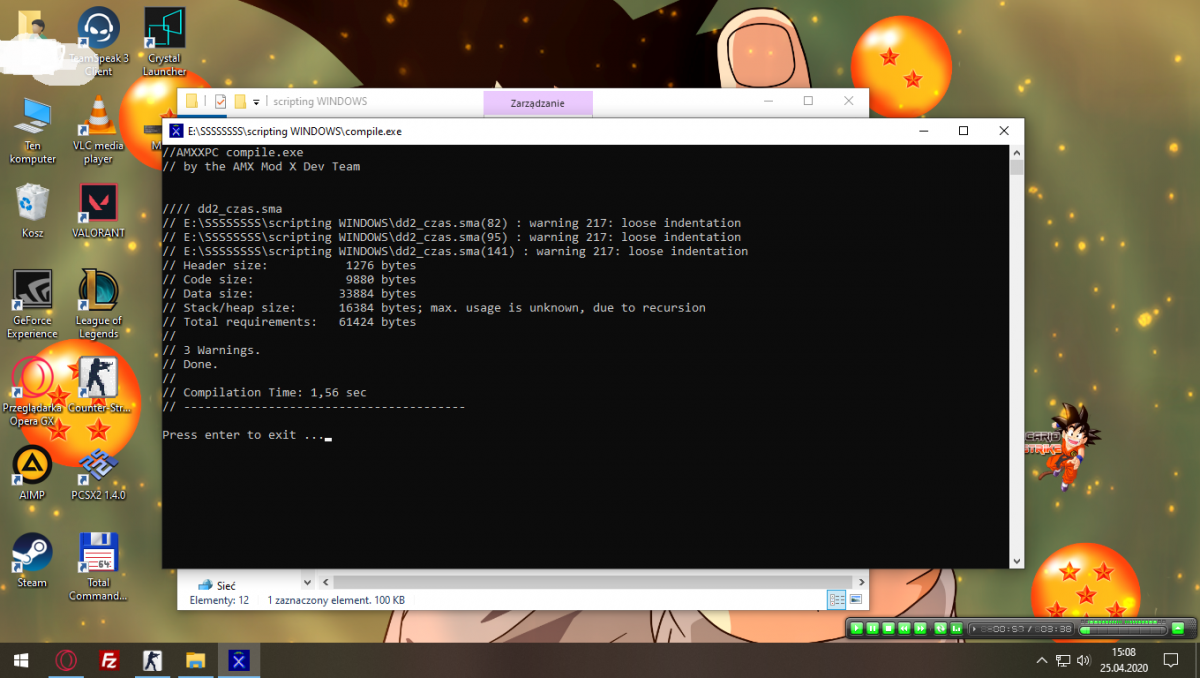Toggle repeat mode in the AIMP mini player
This screenshot has height=678, width=1200.
tap(941, 628)
